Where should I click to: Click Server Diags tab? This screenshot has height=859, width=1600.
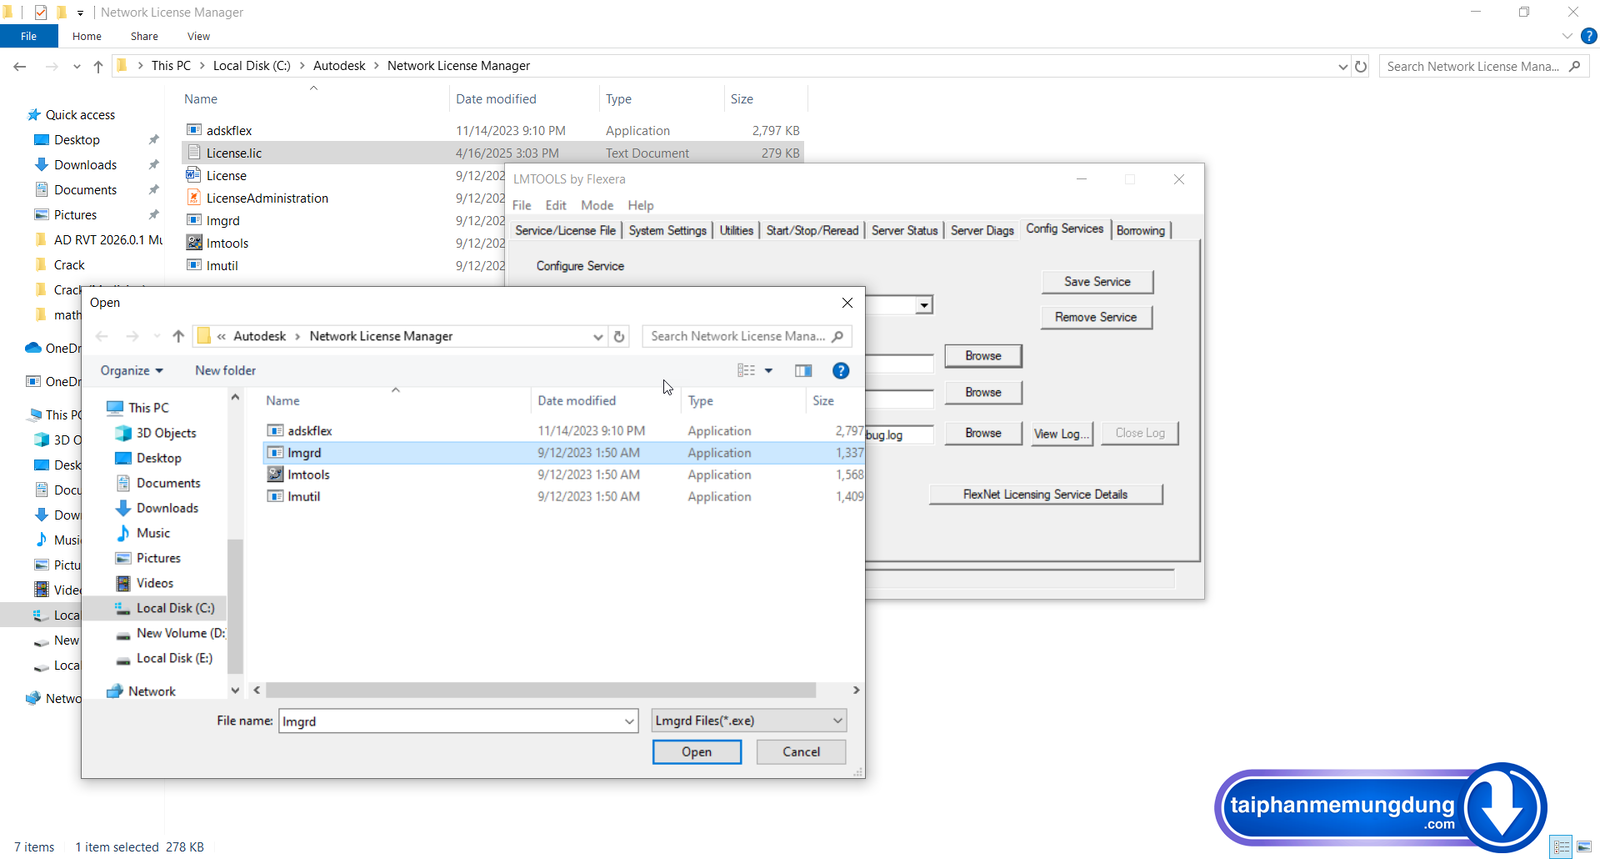(982, 231)
